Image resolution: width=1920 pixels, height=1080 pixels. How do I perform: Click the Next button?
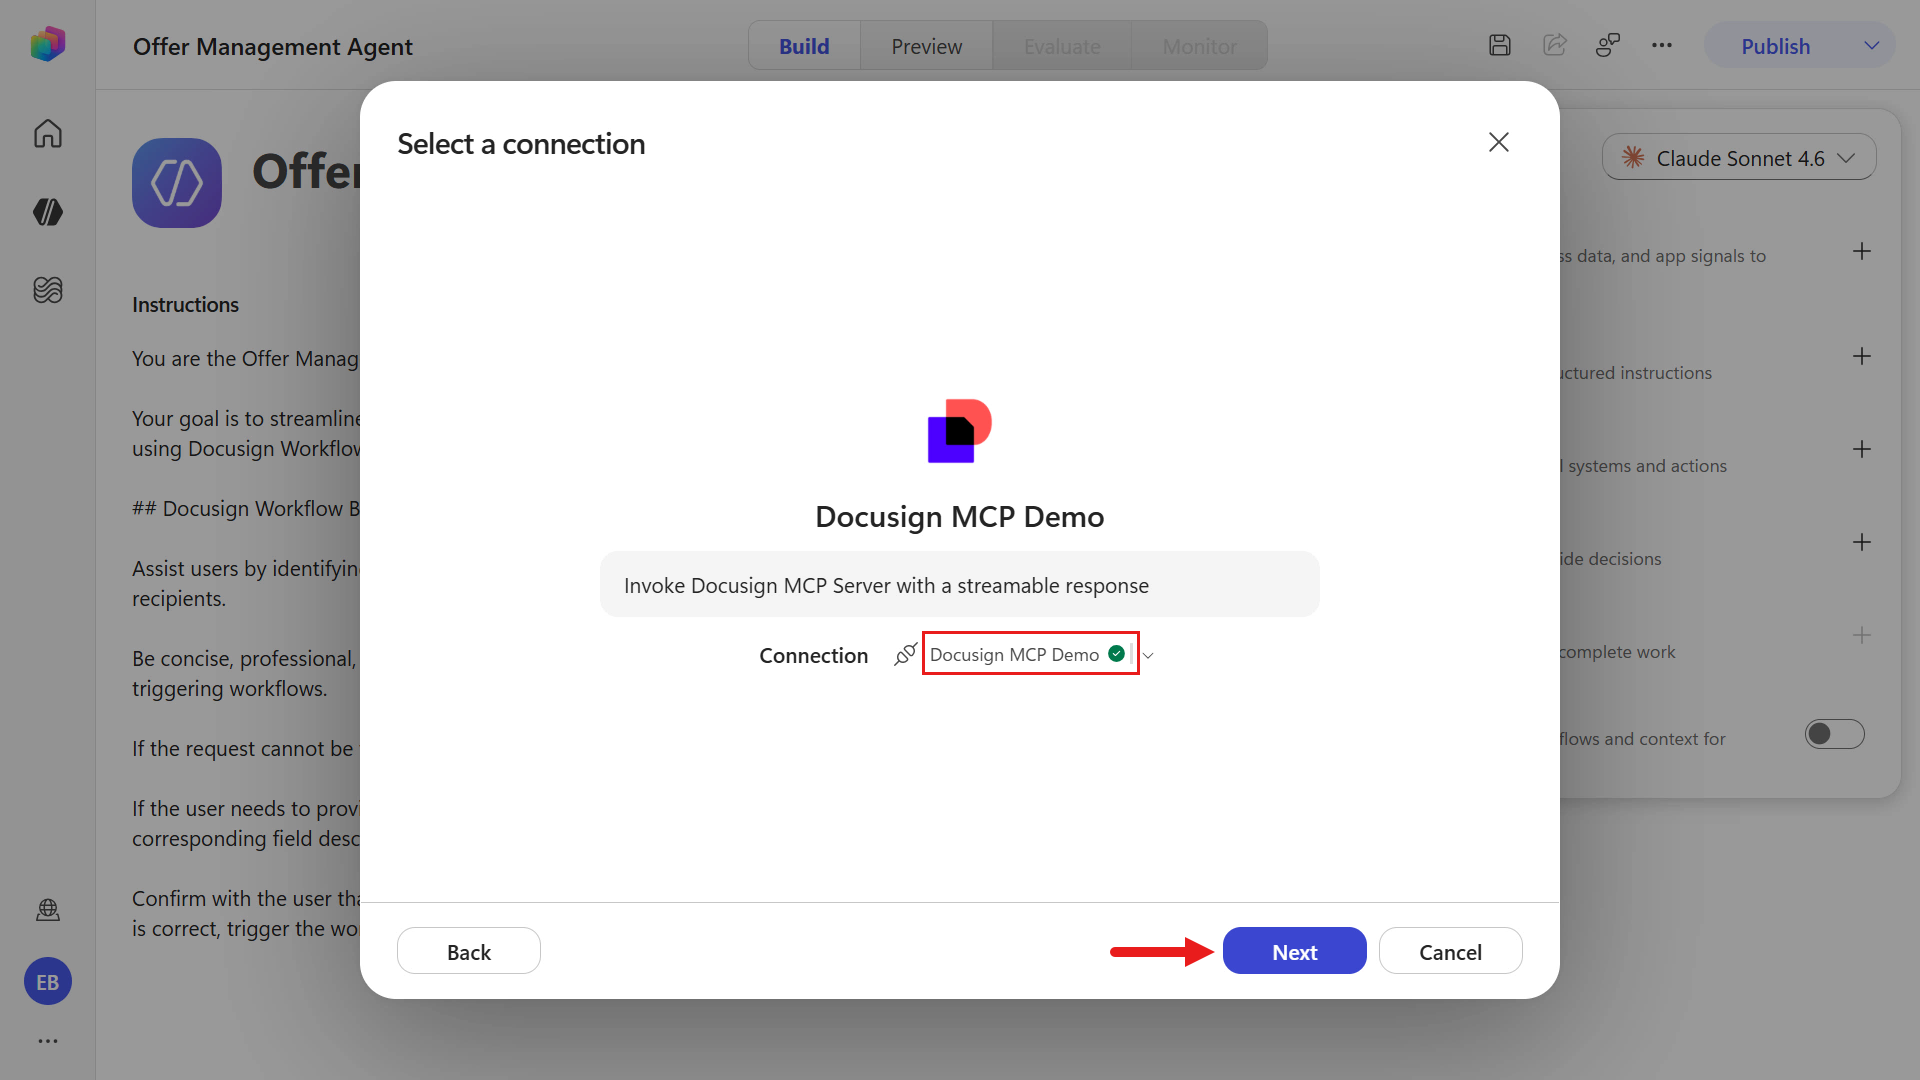point(1294,951)
